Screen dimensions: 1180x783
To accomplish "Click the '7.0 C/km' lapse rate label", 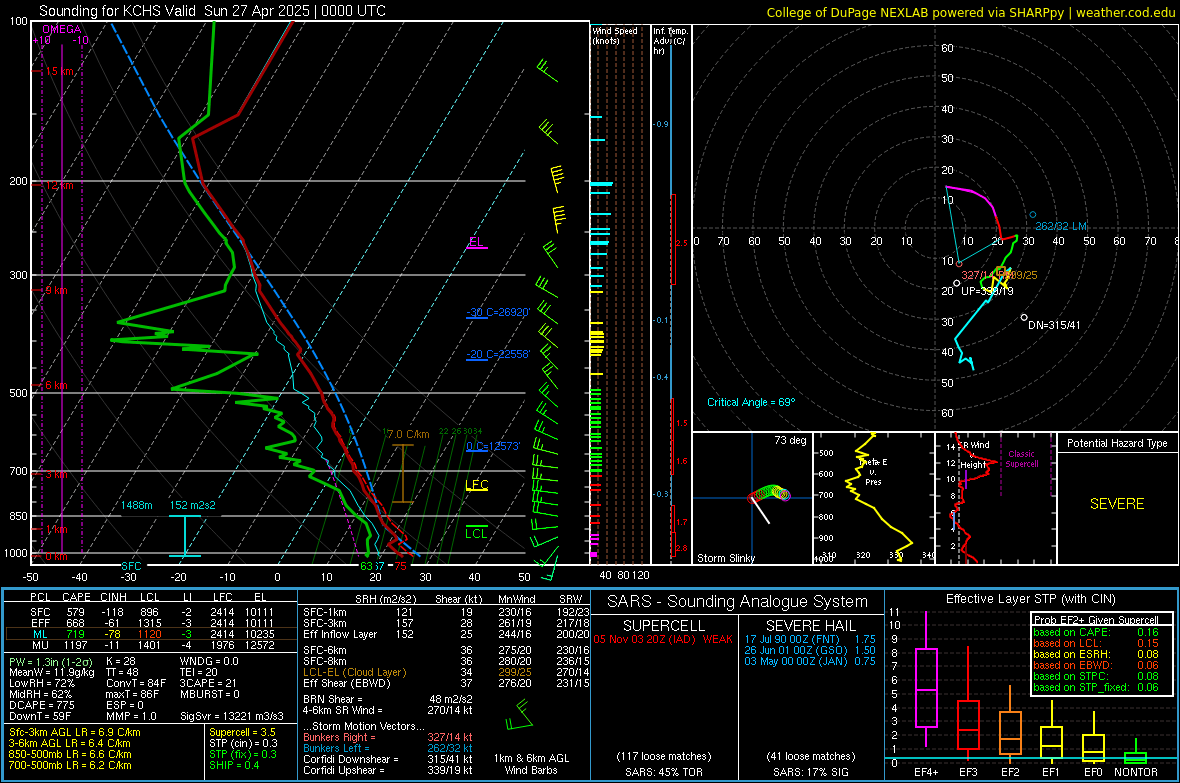I will click(408, 434).
